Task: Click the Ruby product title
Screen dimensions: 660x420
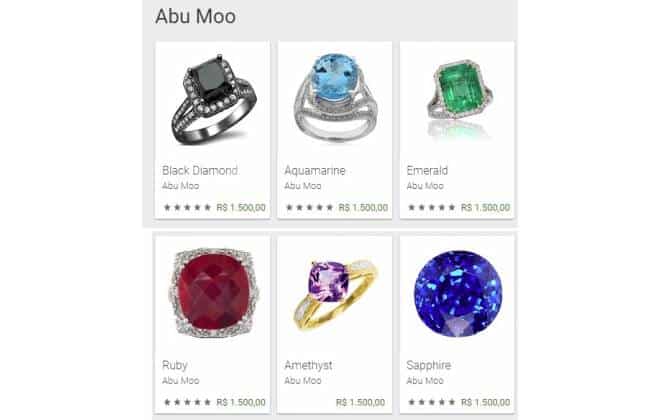Action: pos(175,365)
